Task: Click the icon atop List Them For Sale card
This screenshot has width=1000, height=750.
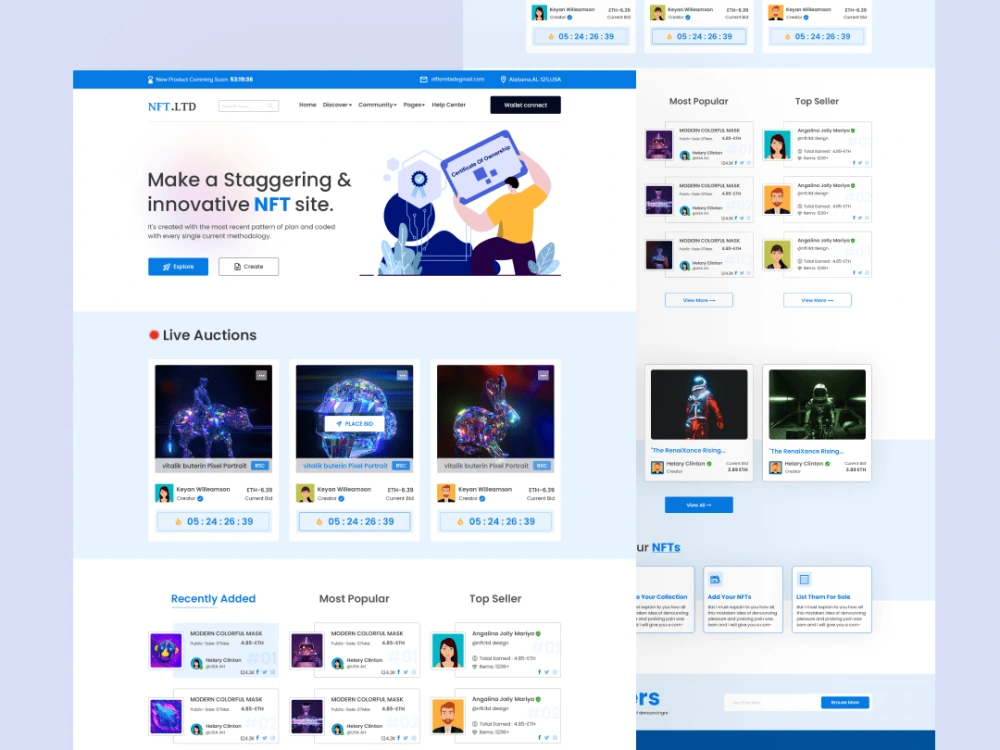Action: pos(804,580)
